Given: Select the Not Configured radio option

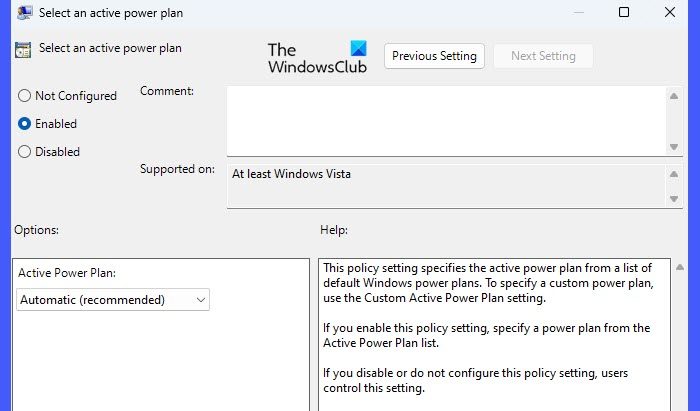Looking at the screenshot, I should pos(25,96).
